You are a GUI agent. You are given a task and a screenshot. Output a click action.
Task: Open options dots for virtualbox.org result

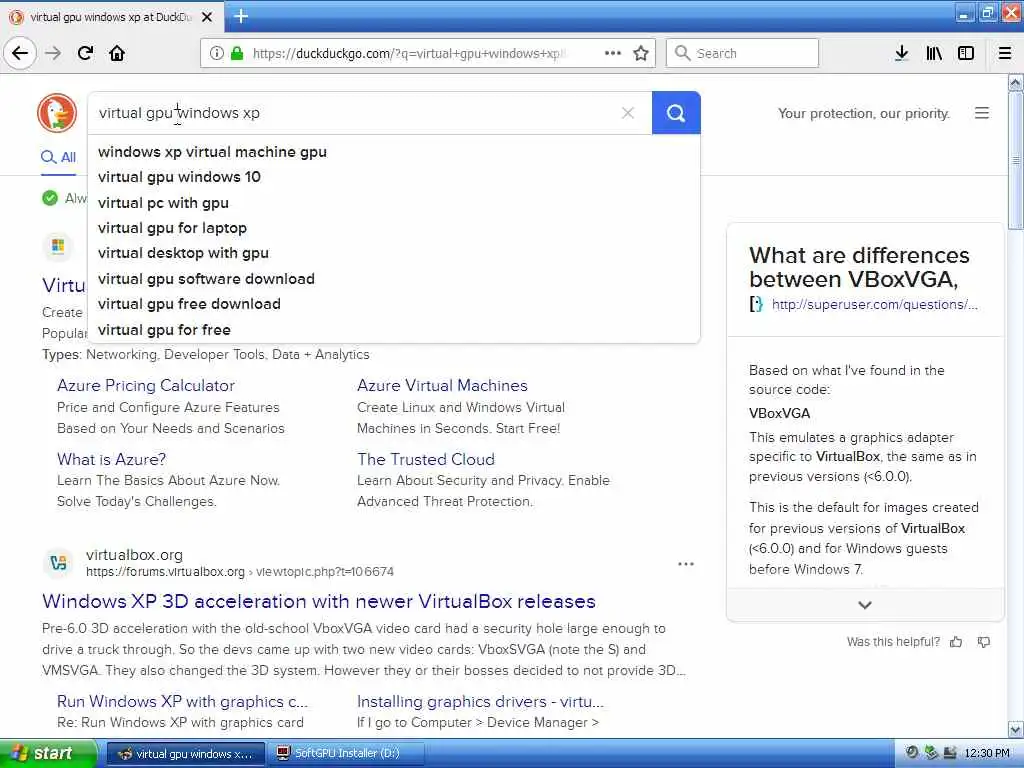686,564
